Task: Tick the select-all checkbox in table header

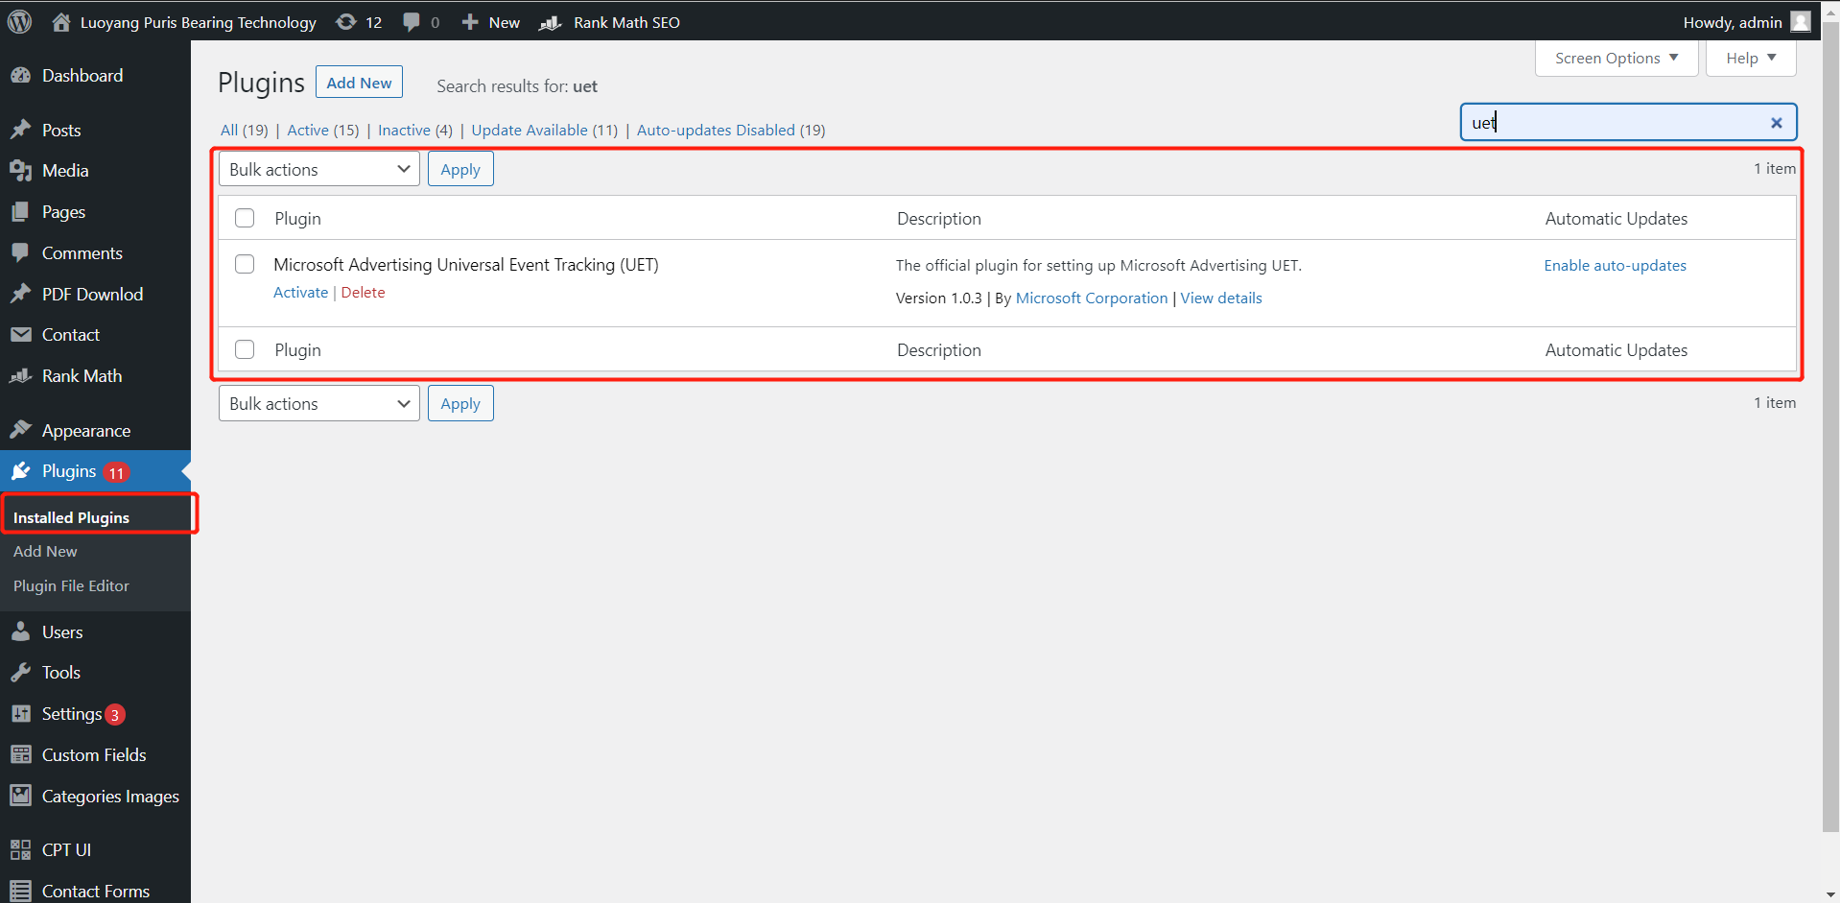Action: (244, 218)
